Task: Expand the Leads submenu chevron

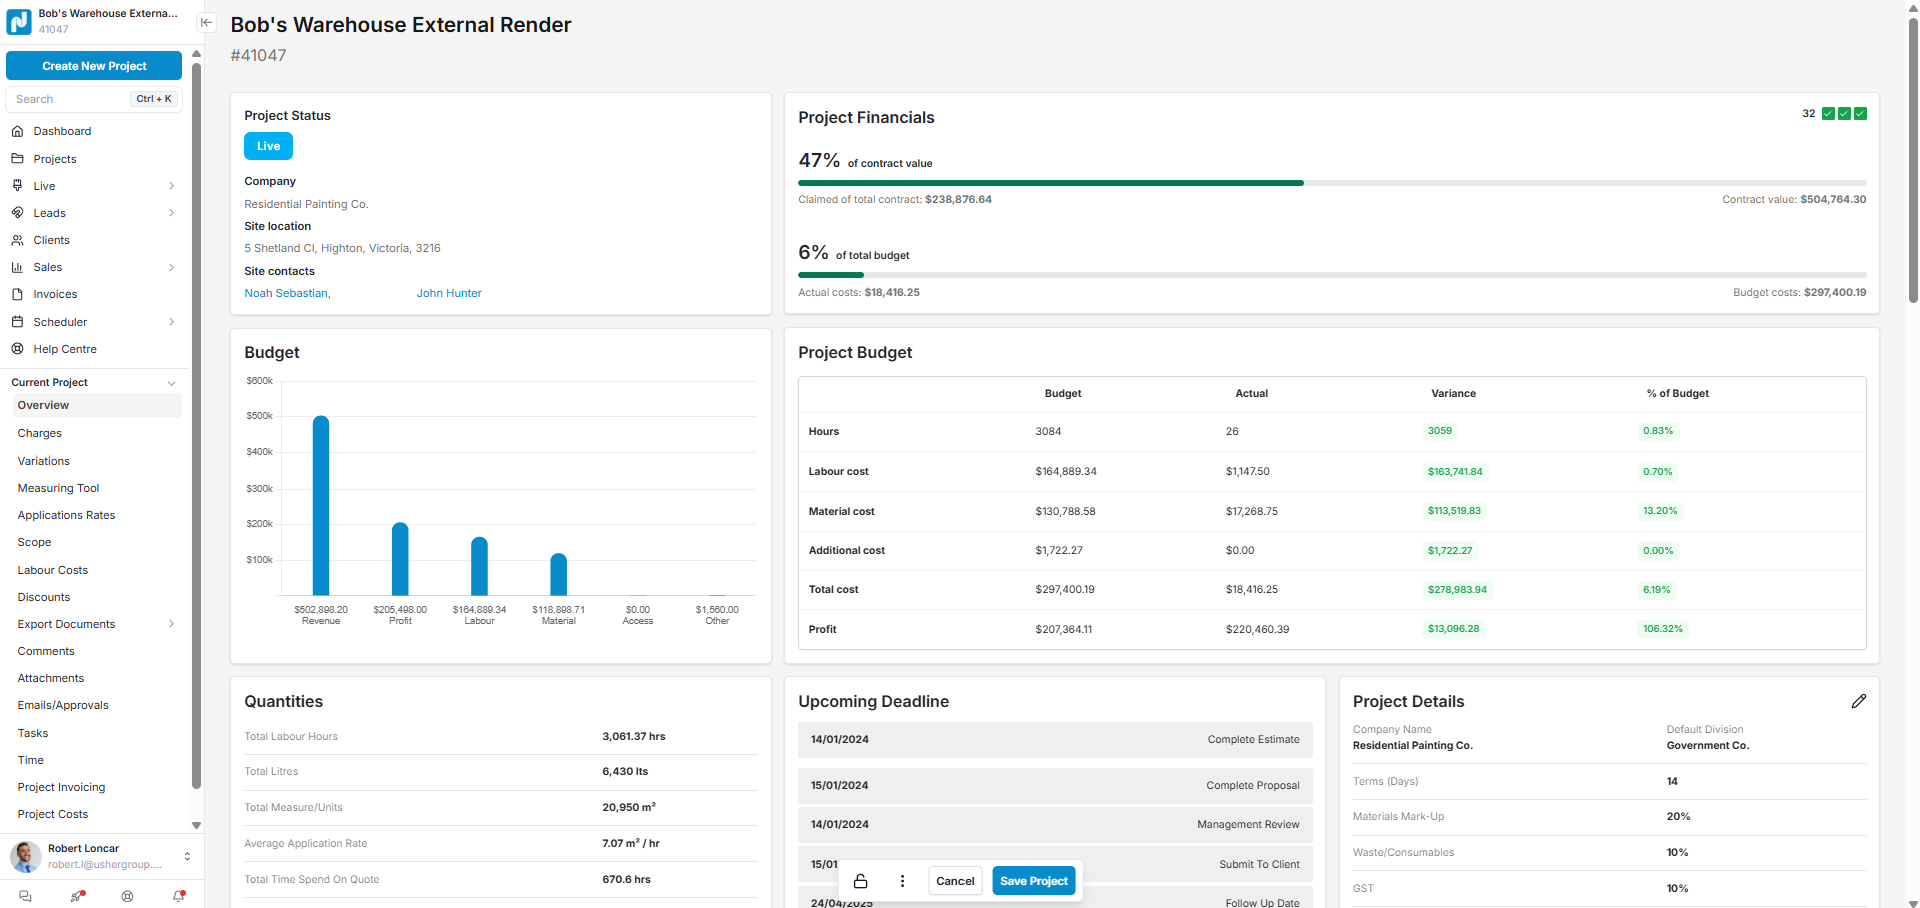Action: pyautogui.click(x=171, y=213)
